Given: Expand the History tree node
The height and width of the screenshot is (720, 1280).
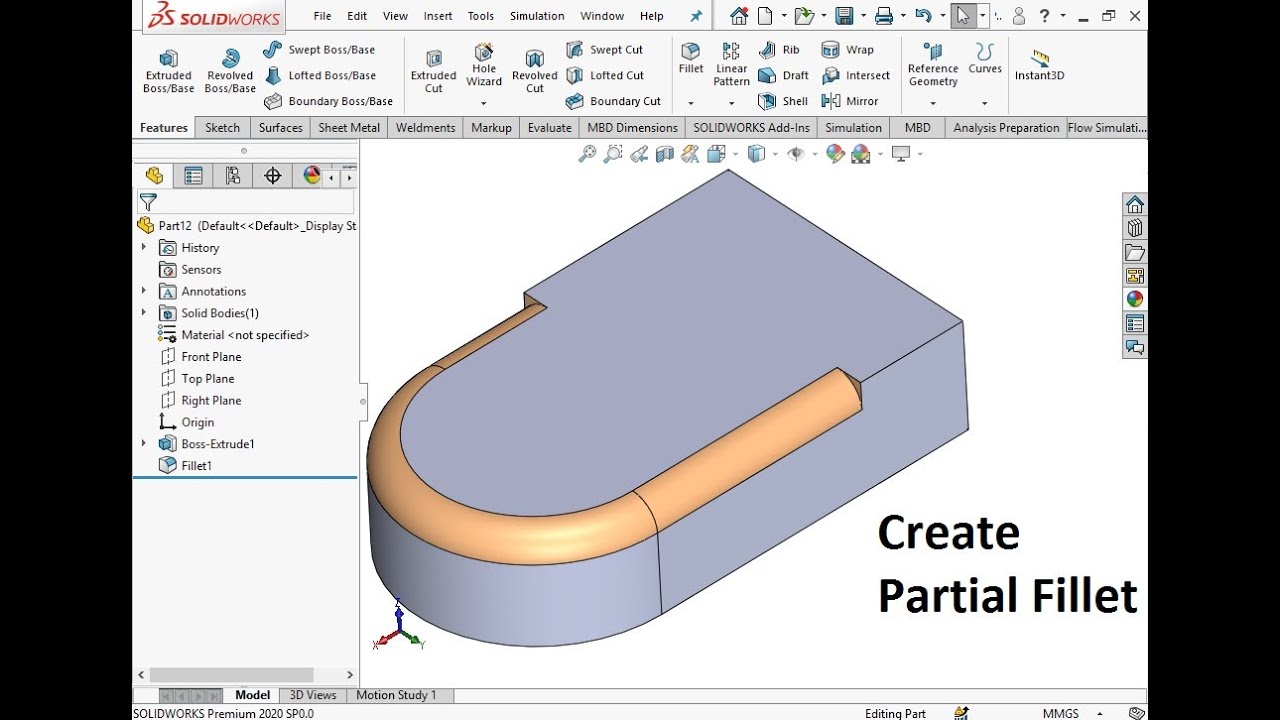Looking at the screenshot, I should pos(144,247).
